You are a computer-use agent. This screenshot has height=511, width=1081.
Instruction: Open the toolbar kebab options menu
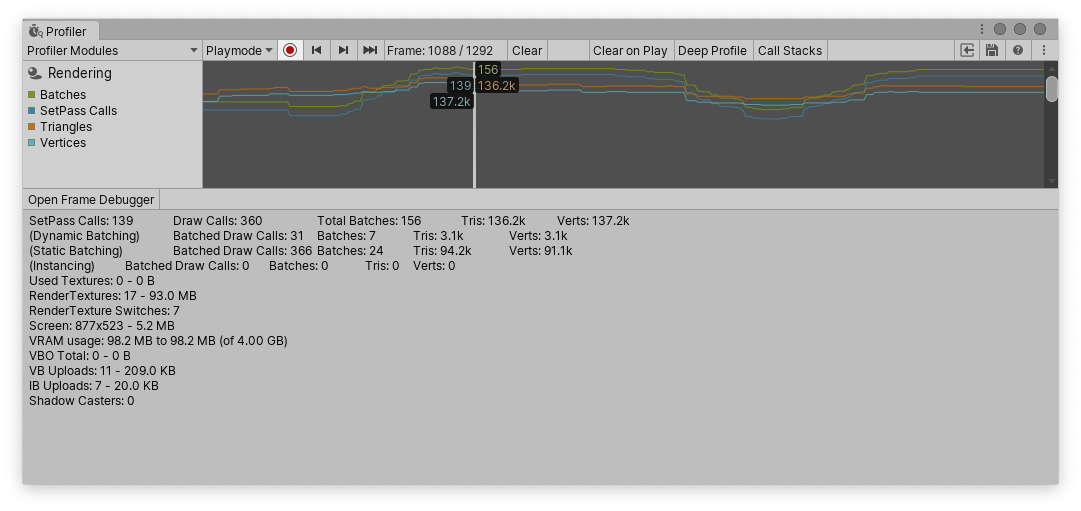tap(1044, 50)
